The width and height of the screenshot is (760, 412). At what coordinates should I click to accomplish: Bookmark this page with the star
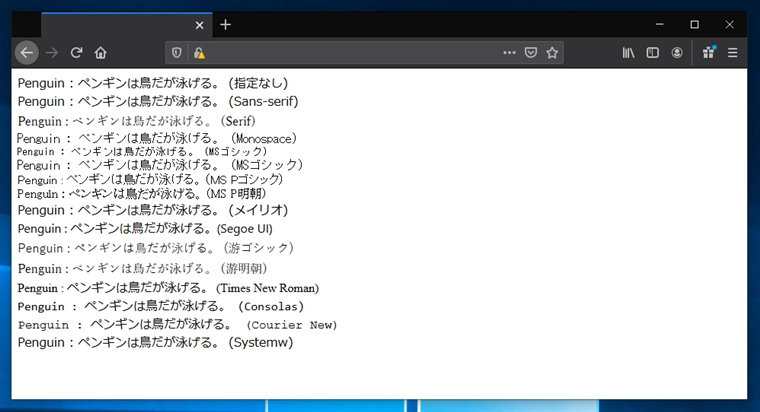pyautogui.click(x=552, y=53)
